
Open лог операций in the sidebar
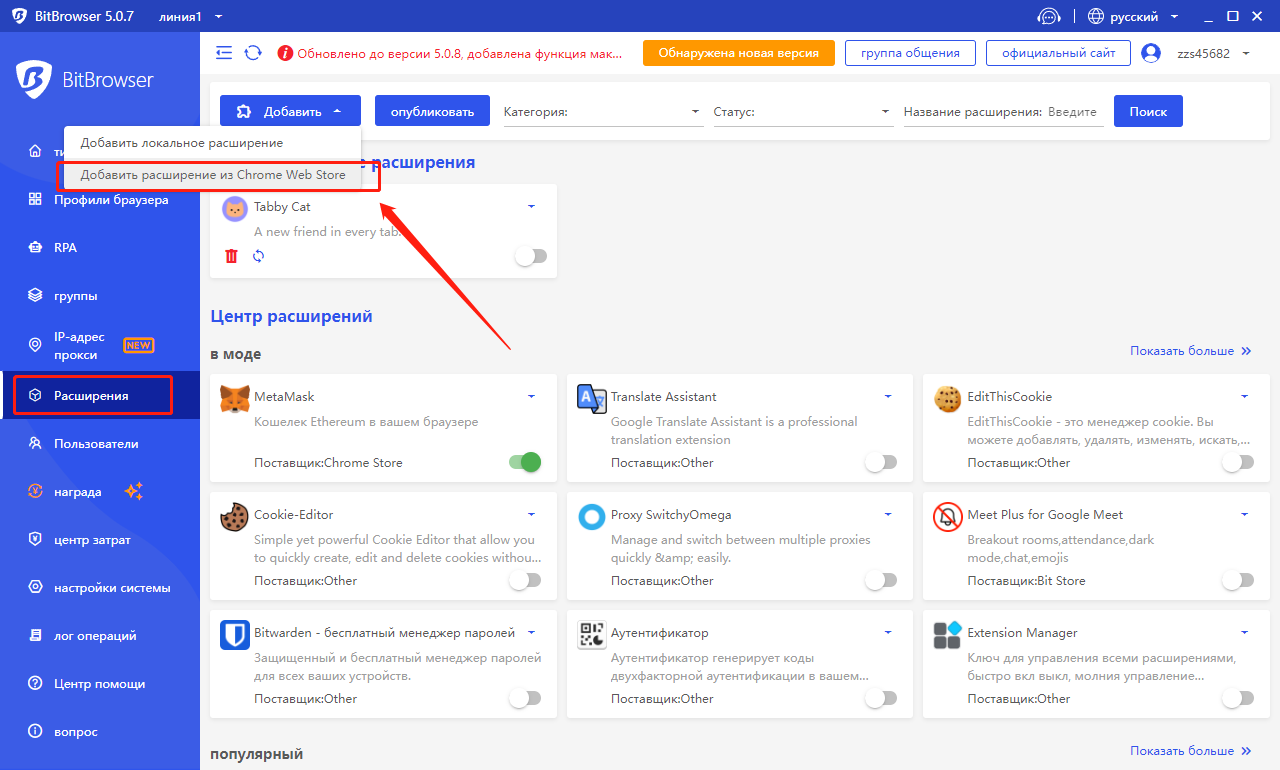100,636
